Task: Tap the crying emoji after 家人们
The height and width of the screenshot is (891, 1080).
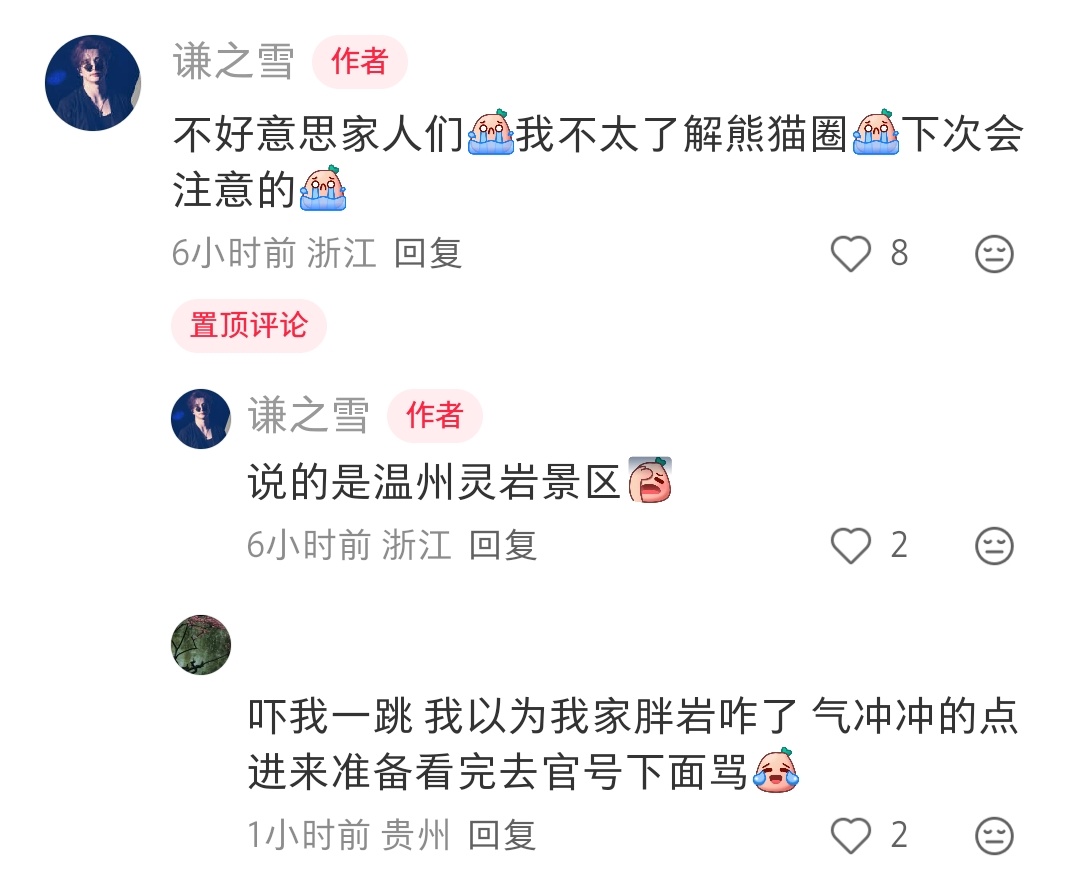Action: pos(490,132)
